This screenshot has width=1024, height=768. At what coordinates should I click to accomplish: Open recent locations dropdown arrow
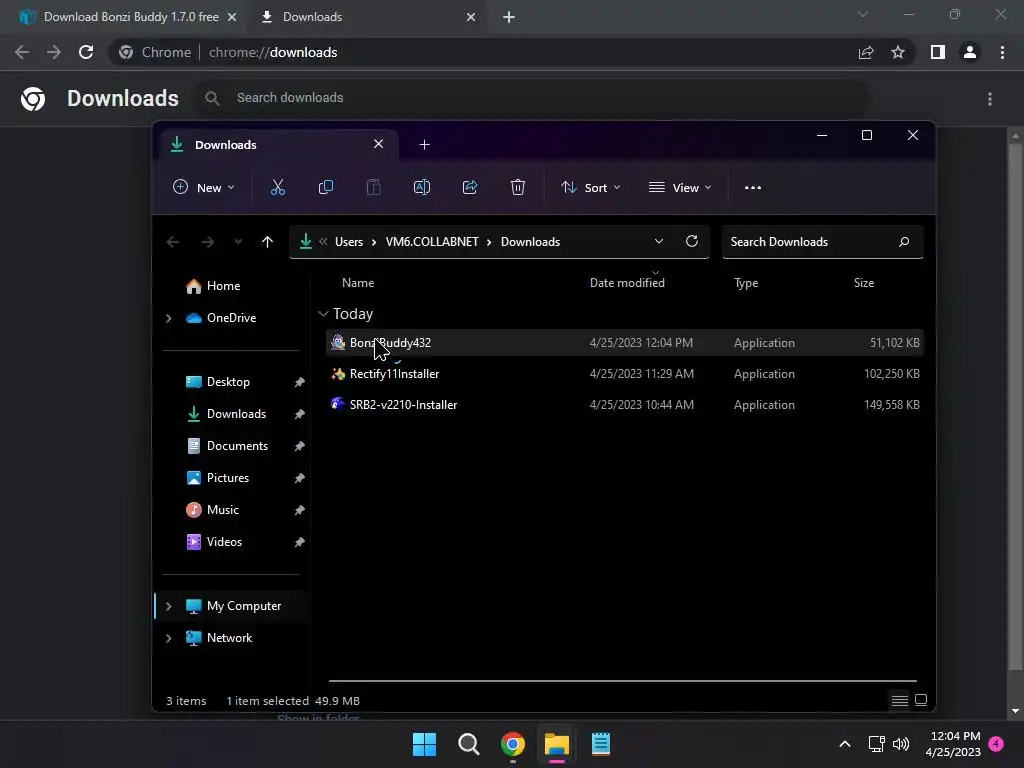click(x=238, y=242)
